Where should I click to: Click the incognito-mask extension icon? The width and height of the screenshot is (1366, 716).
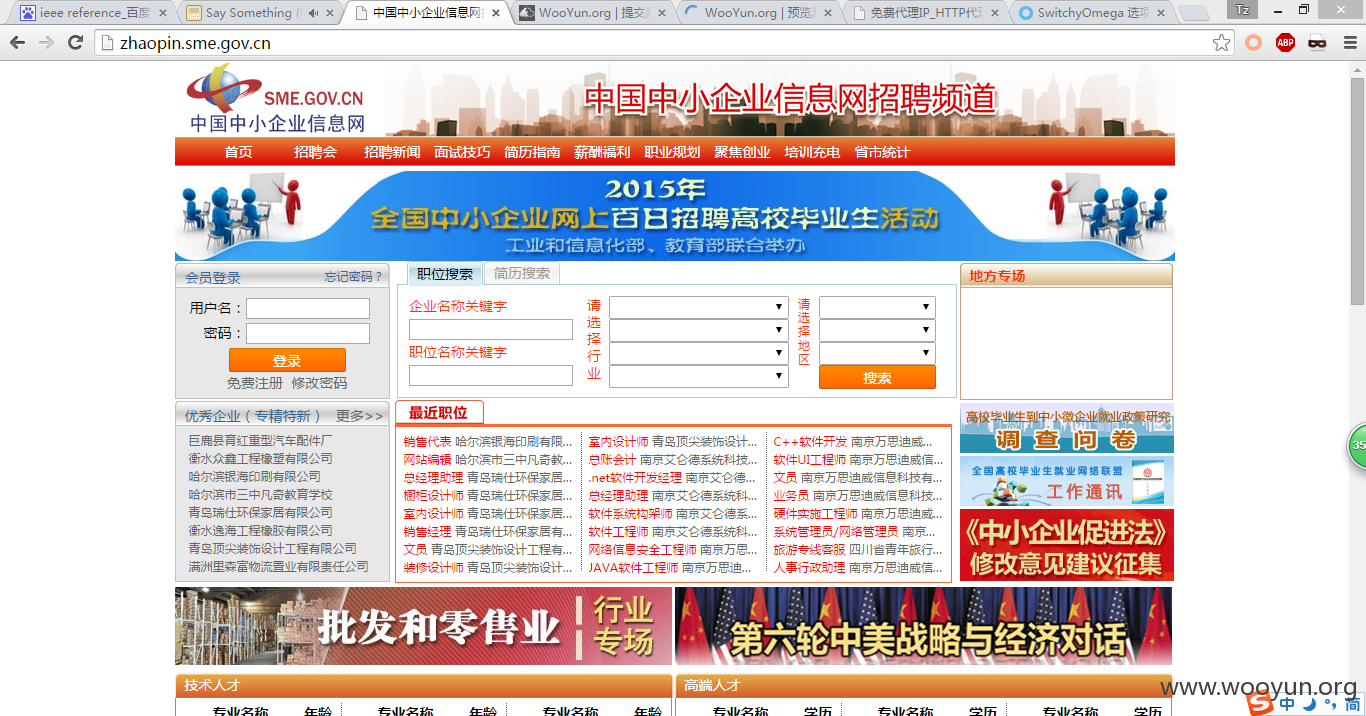click(1317, 43)
